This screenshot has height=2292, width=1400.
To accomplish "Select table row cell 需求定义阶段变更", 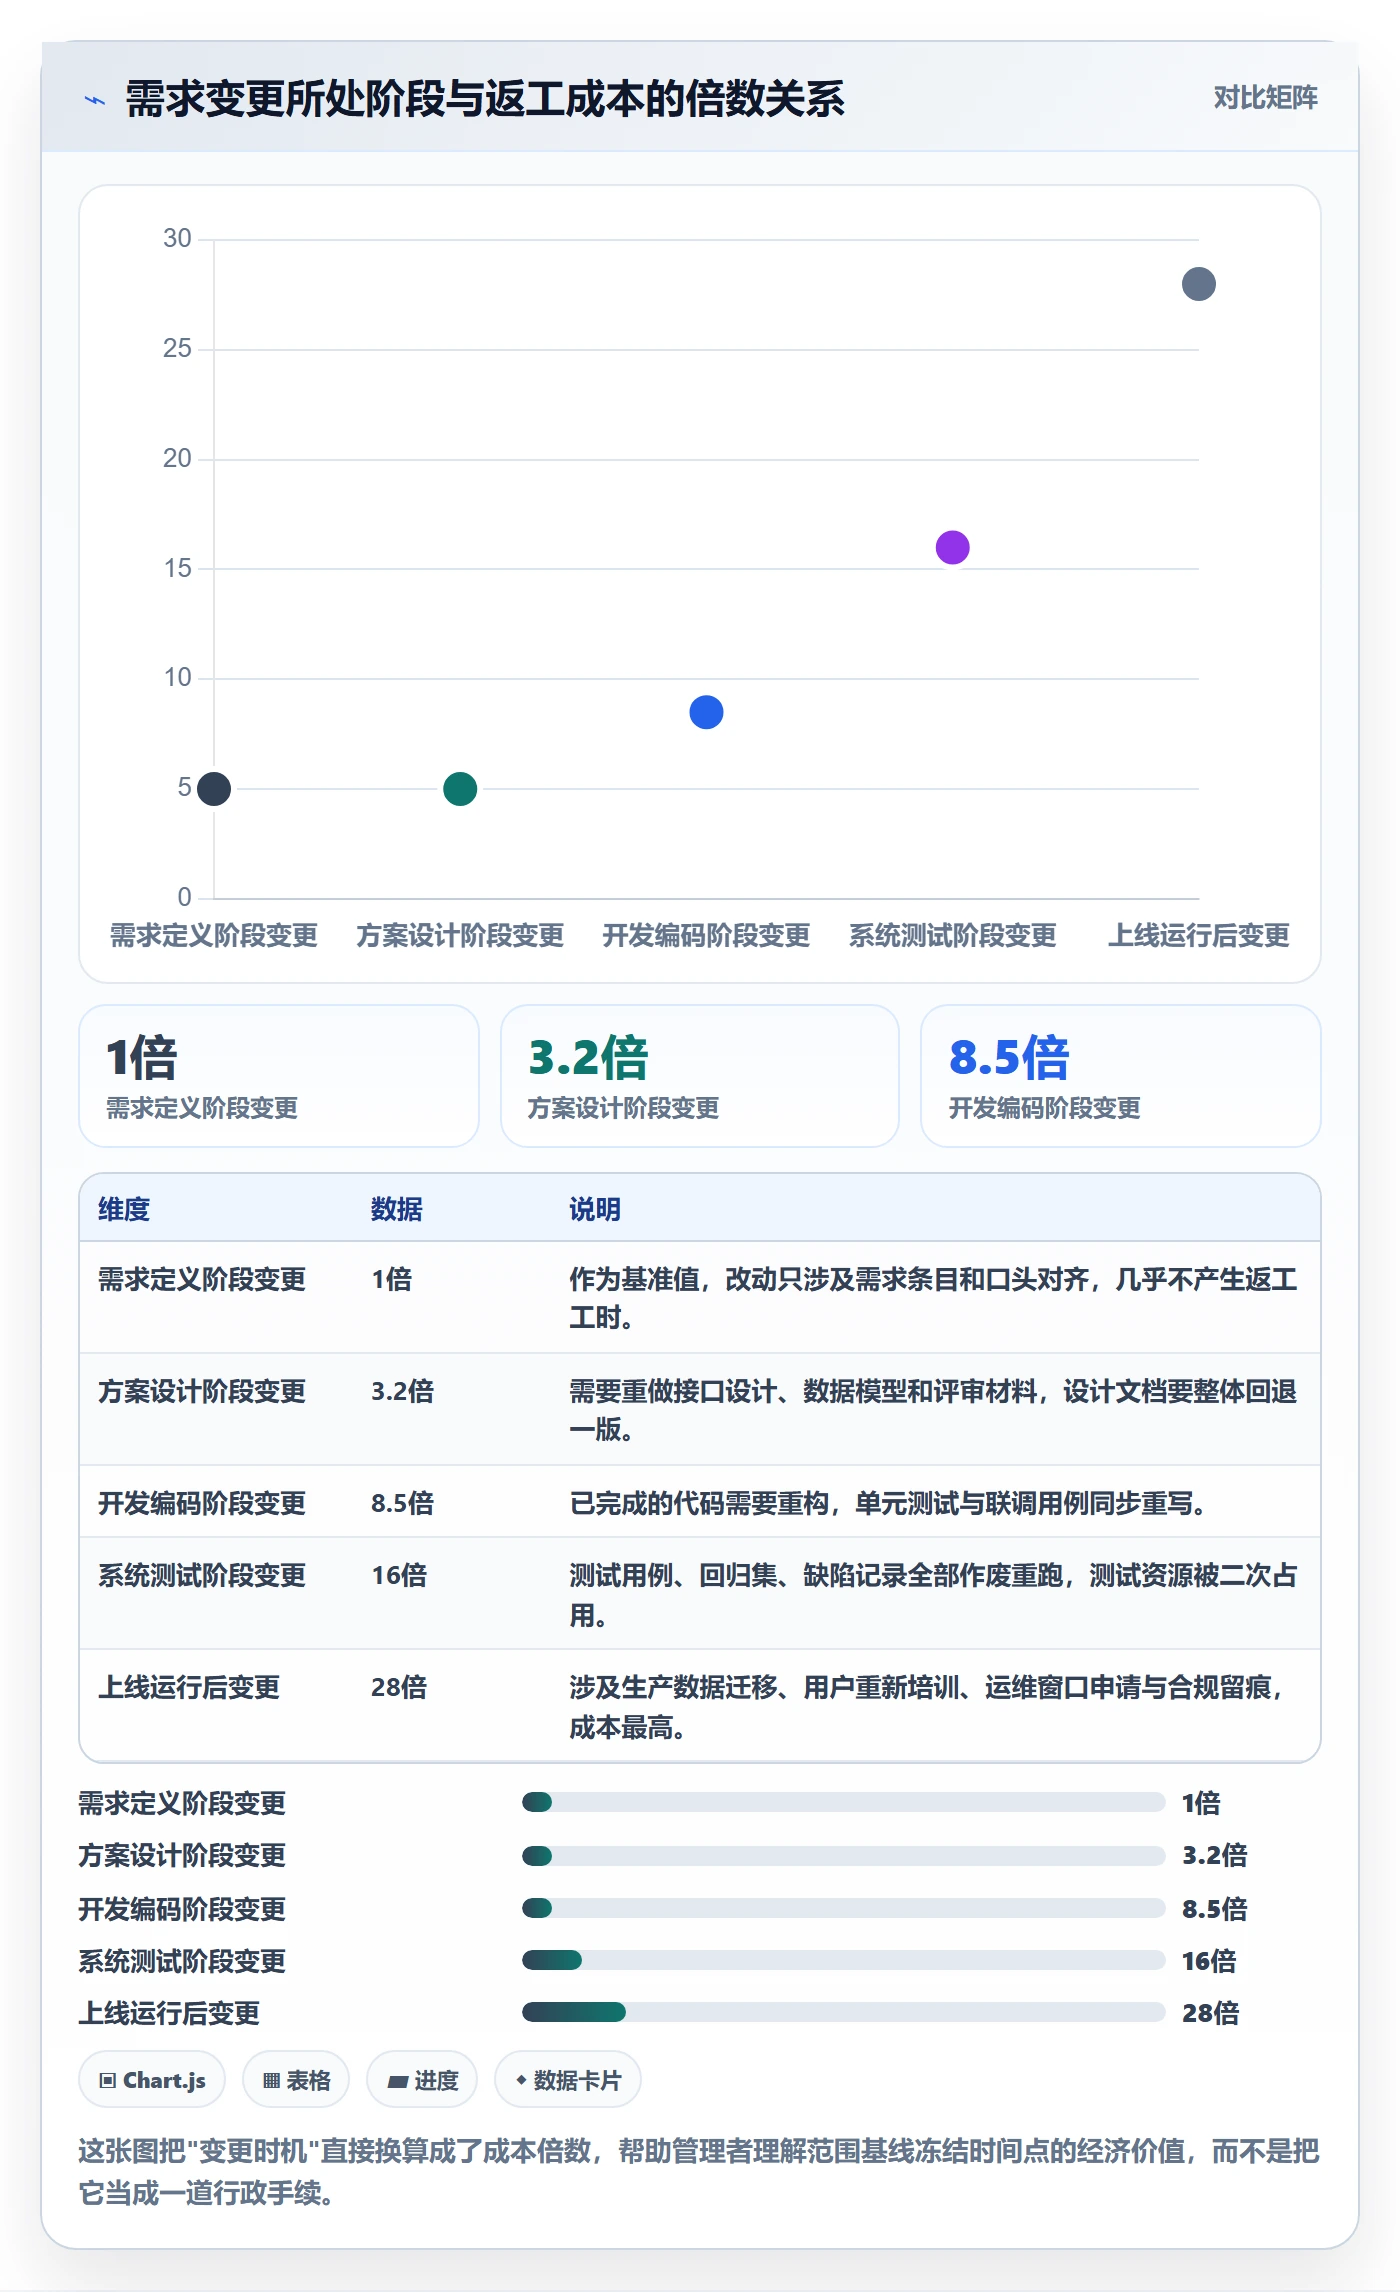I will tap(202, 1280).
